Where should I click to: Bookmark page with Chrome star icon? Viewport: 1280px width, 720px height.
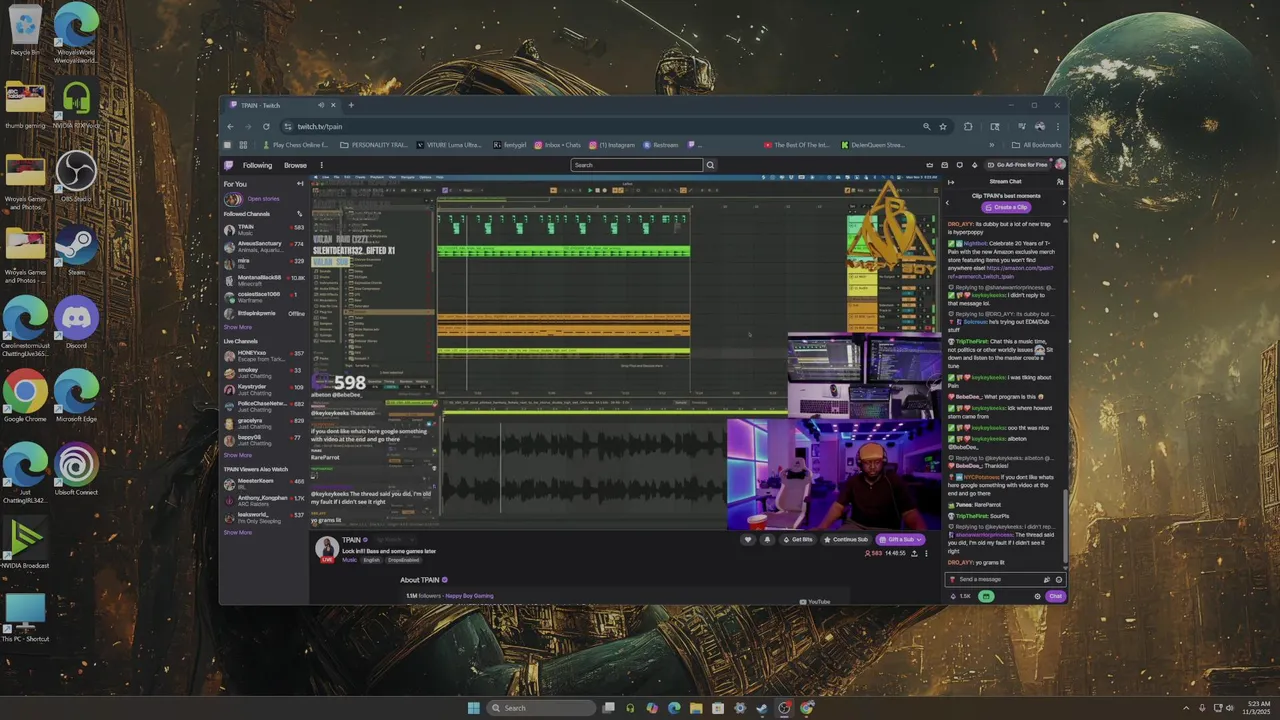[x=943, y=127]
